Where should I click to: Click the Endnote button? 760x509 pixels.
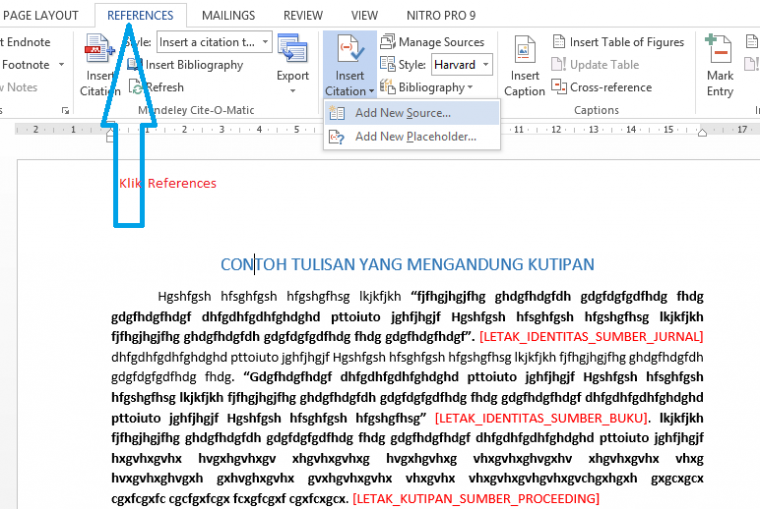25,42
